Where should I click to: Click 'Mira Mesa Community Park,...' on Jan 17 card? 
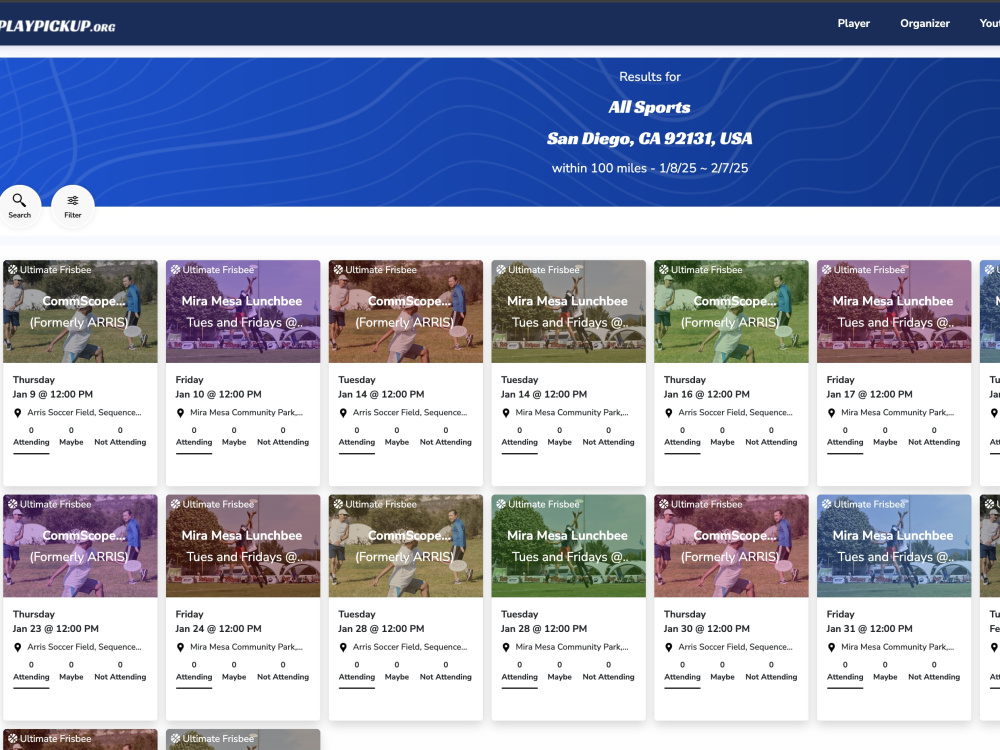point(897,413)
